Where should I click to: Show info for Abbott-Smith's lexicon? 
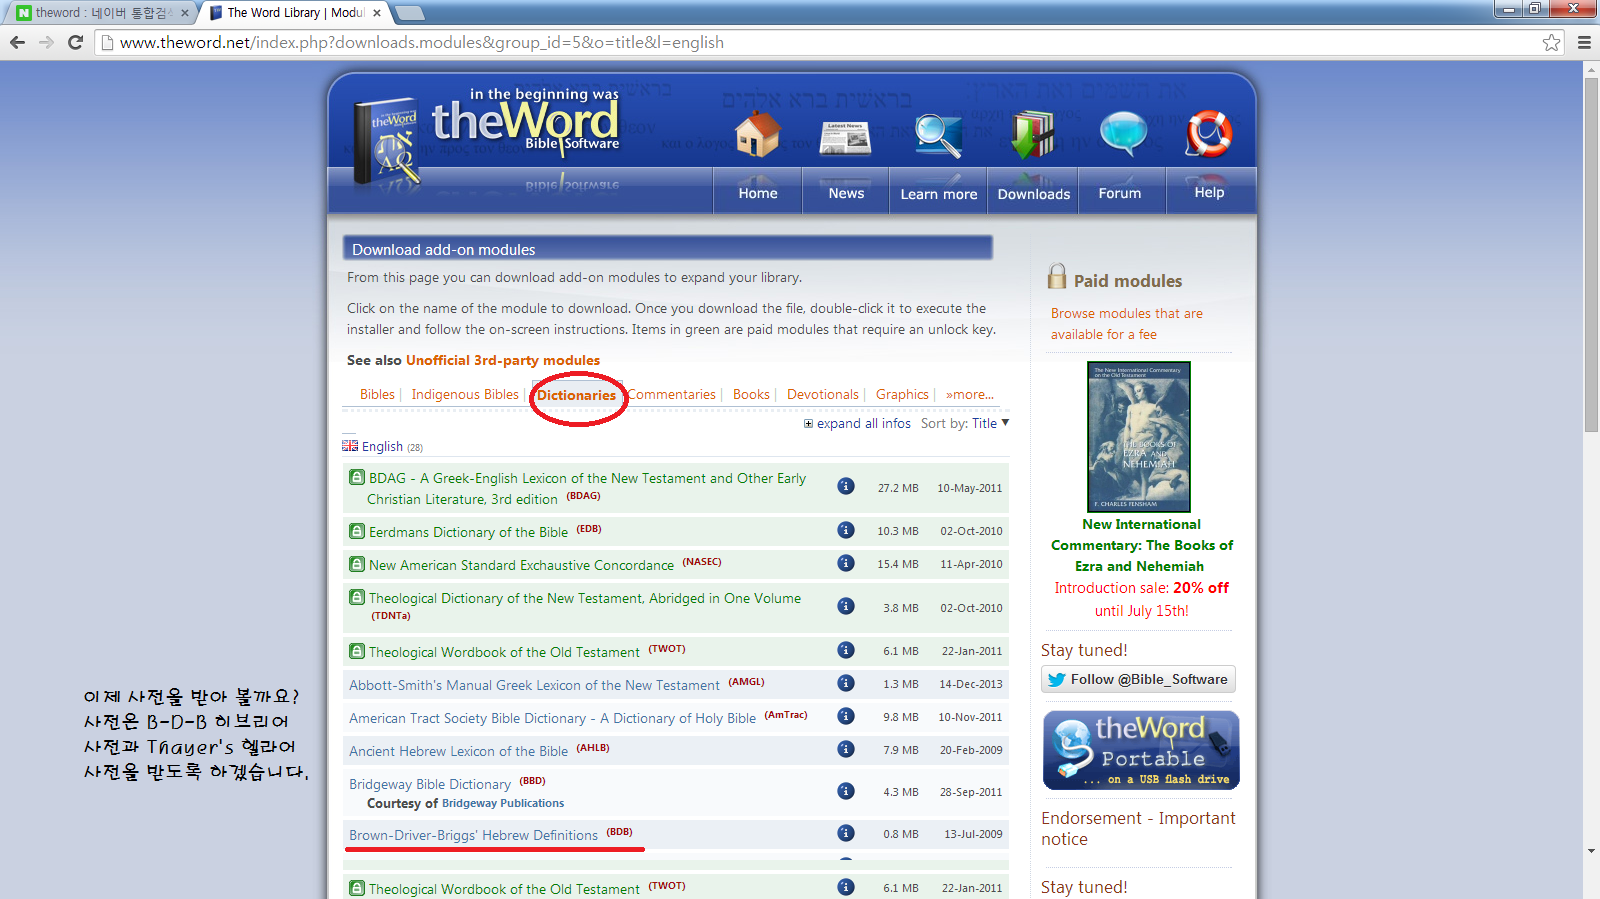pyautogui.click(x=846, y=683)
